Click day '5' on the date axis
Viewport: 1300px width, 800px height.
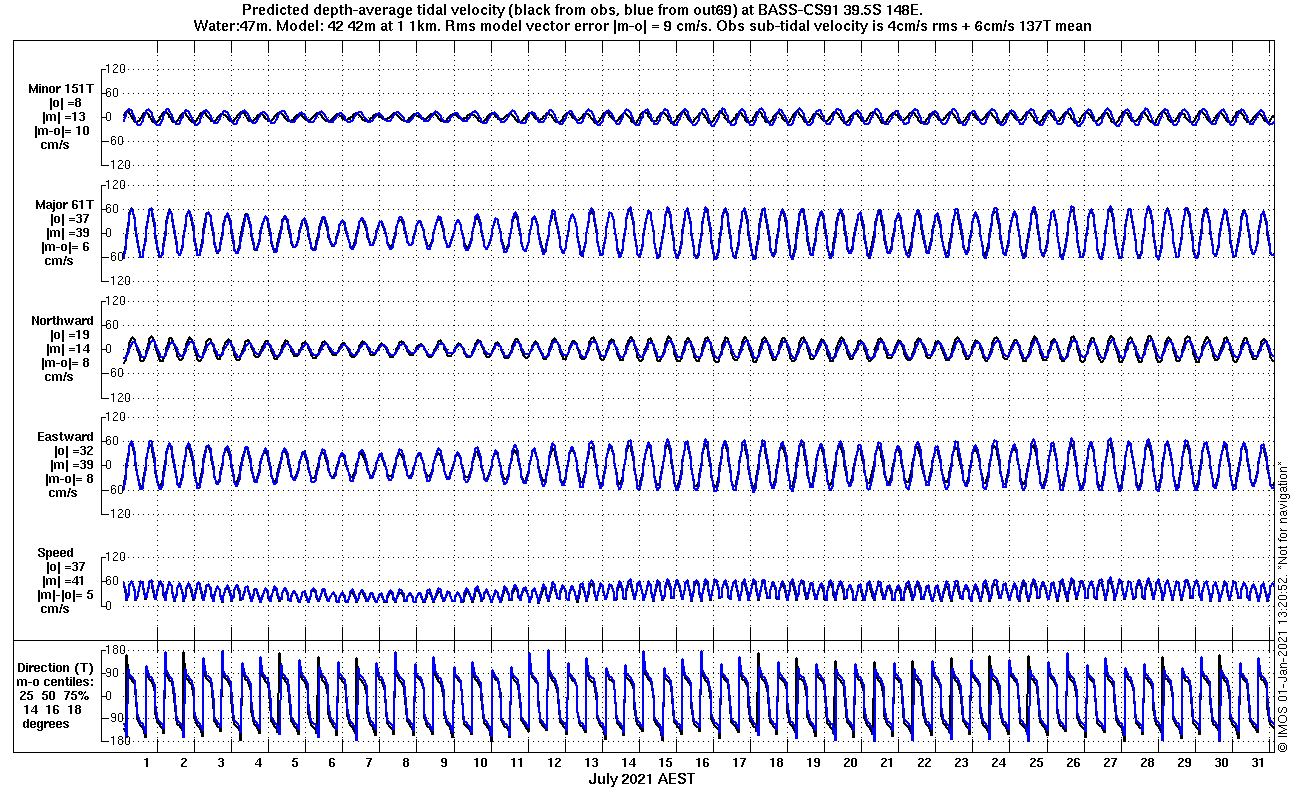295,763
